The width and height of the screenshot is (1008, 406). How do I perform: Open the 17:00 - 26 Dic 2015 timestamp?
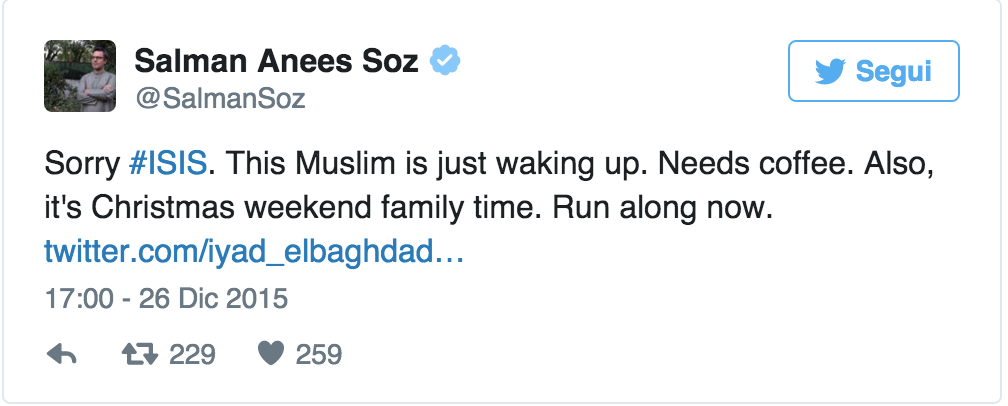tap(166, 299)
